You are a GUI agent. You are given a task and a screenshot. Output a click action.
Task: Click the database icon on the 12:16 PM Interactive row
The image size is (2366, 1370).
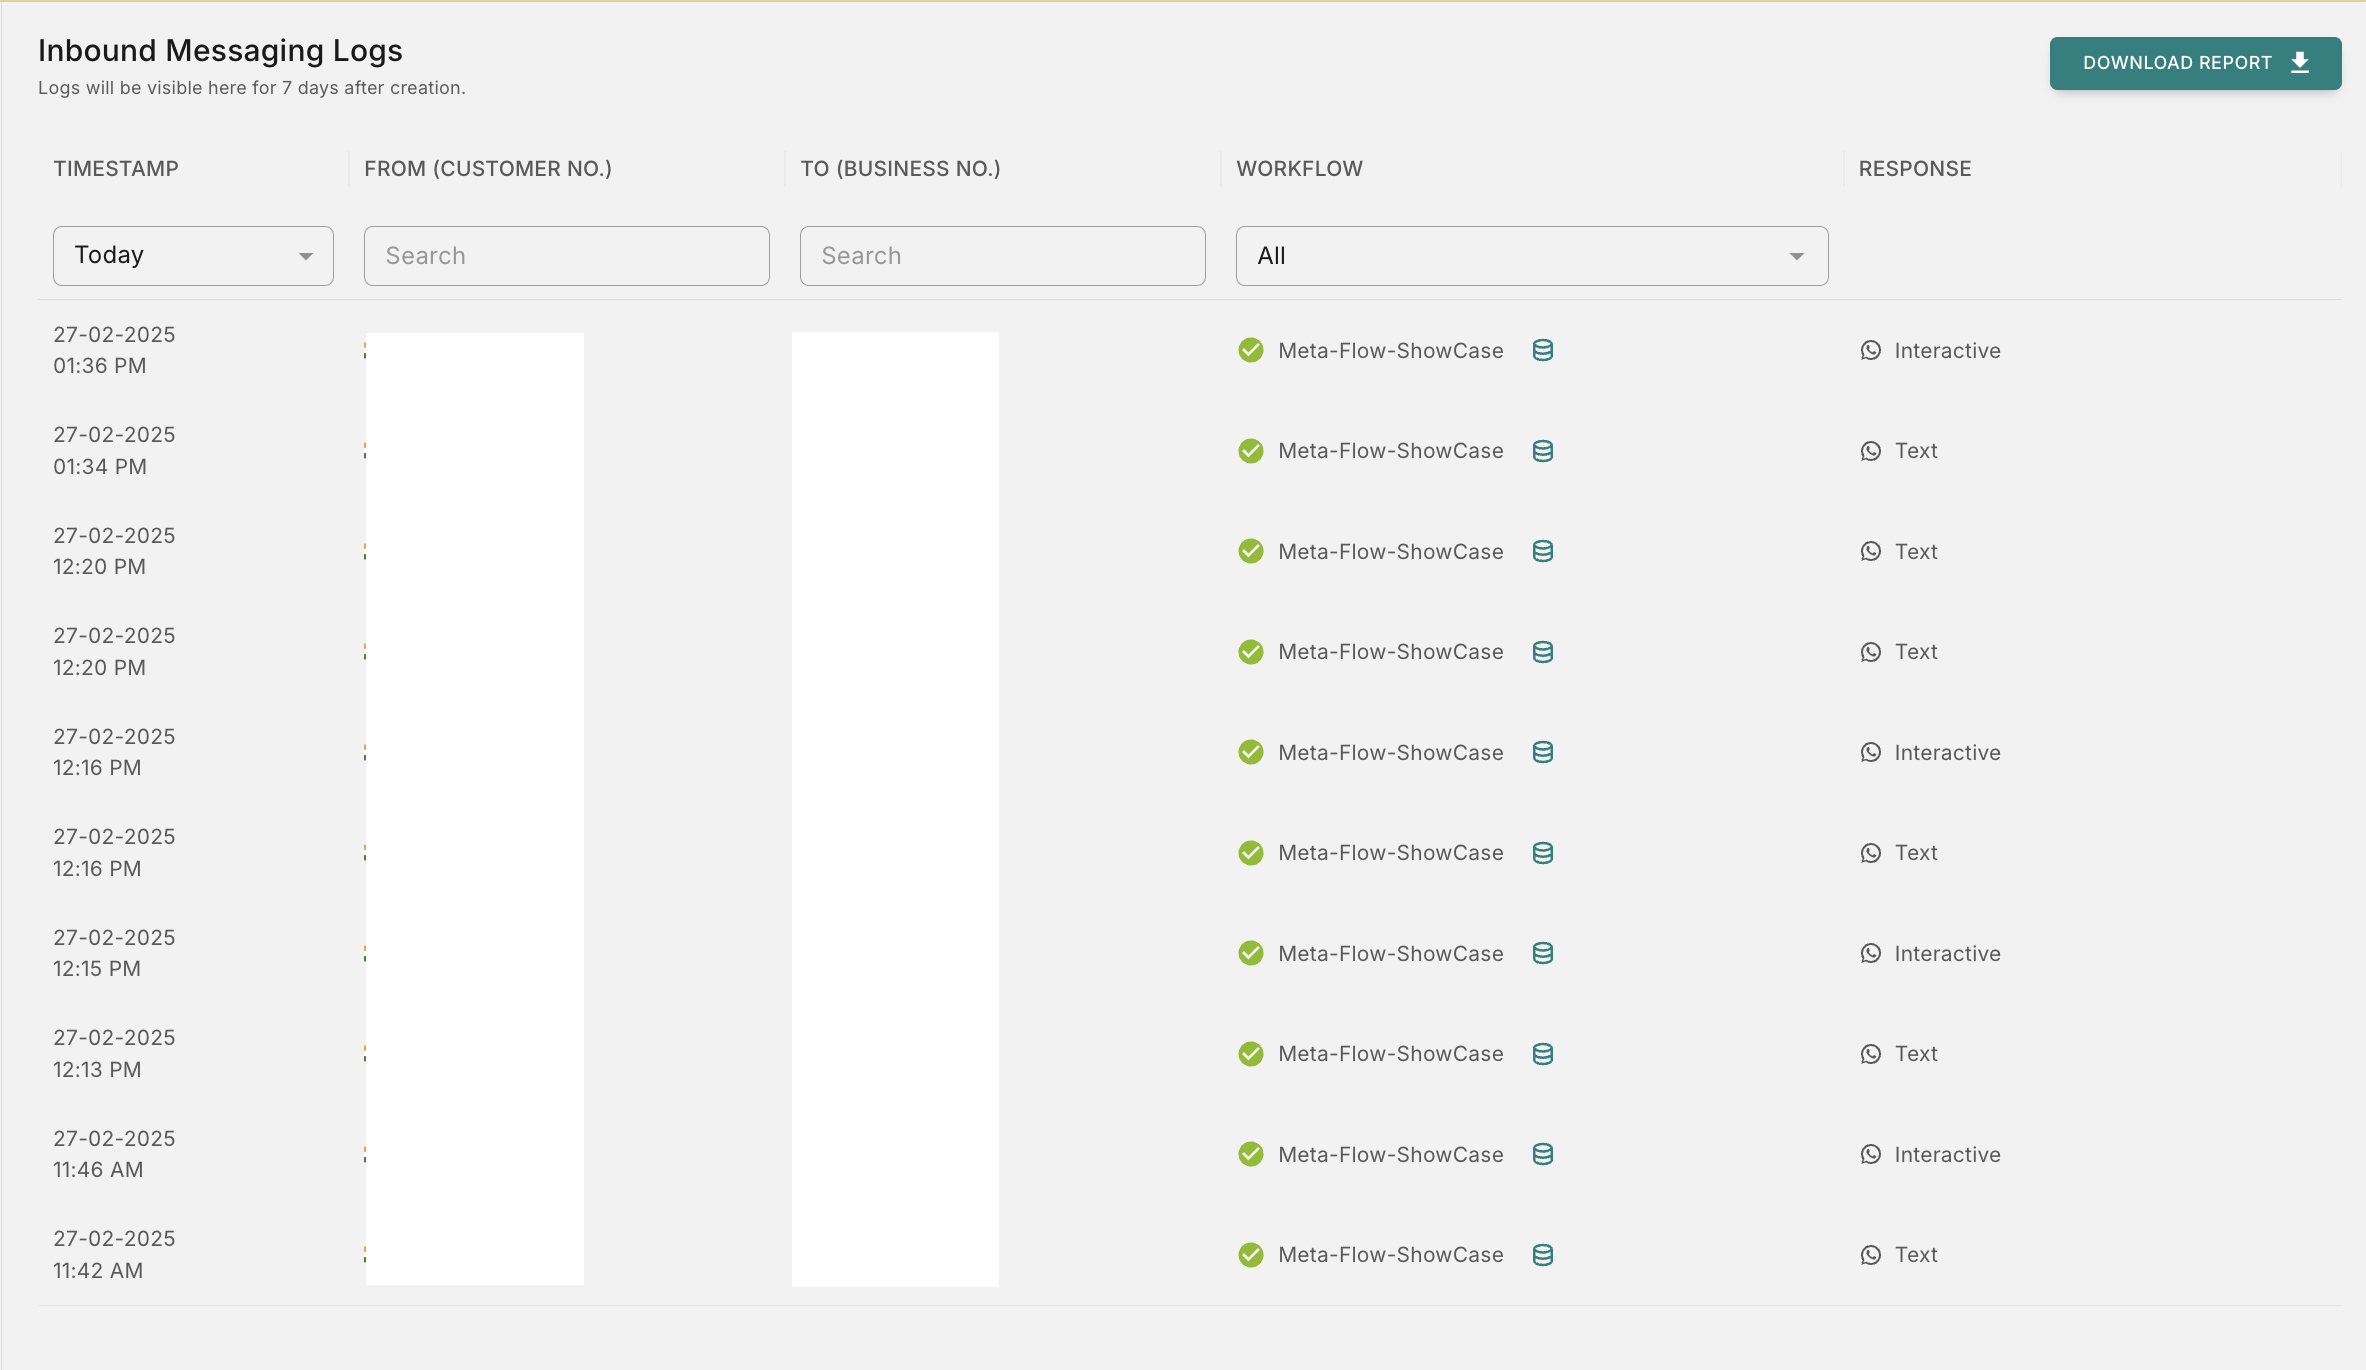click(x=1542, y=752)
